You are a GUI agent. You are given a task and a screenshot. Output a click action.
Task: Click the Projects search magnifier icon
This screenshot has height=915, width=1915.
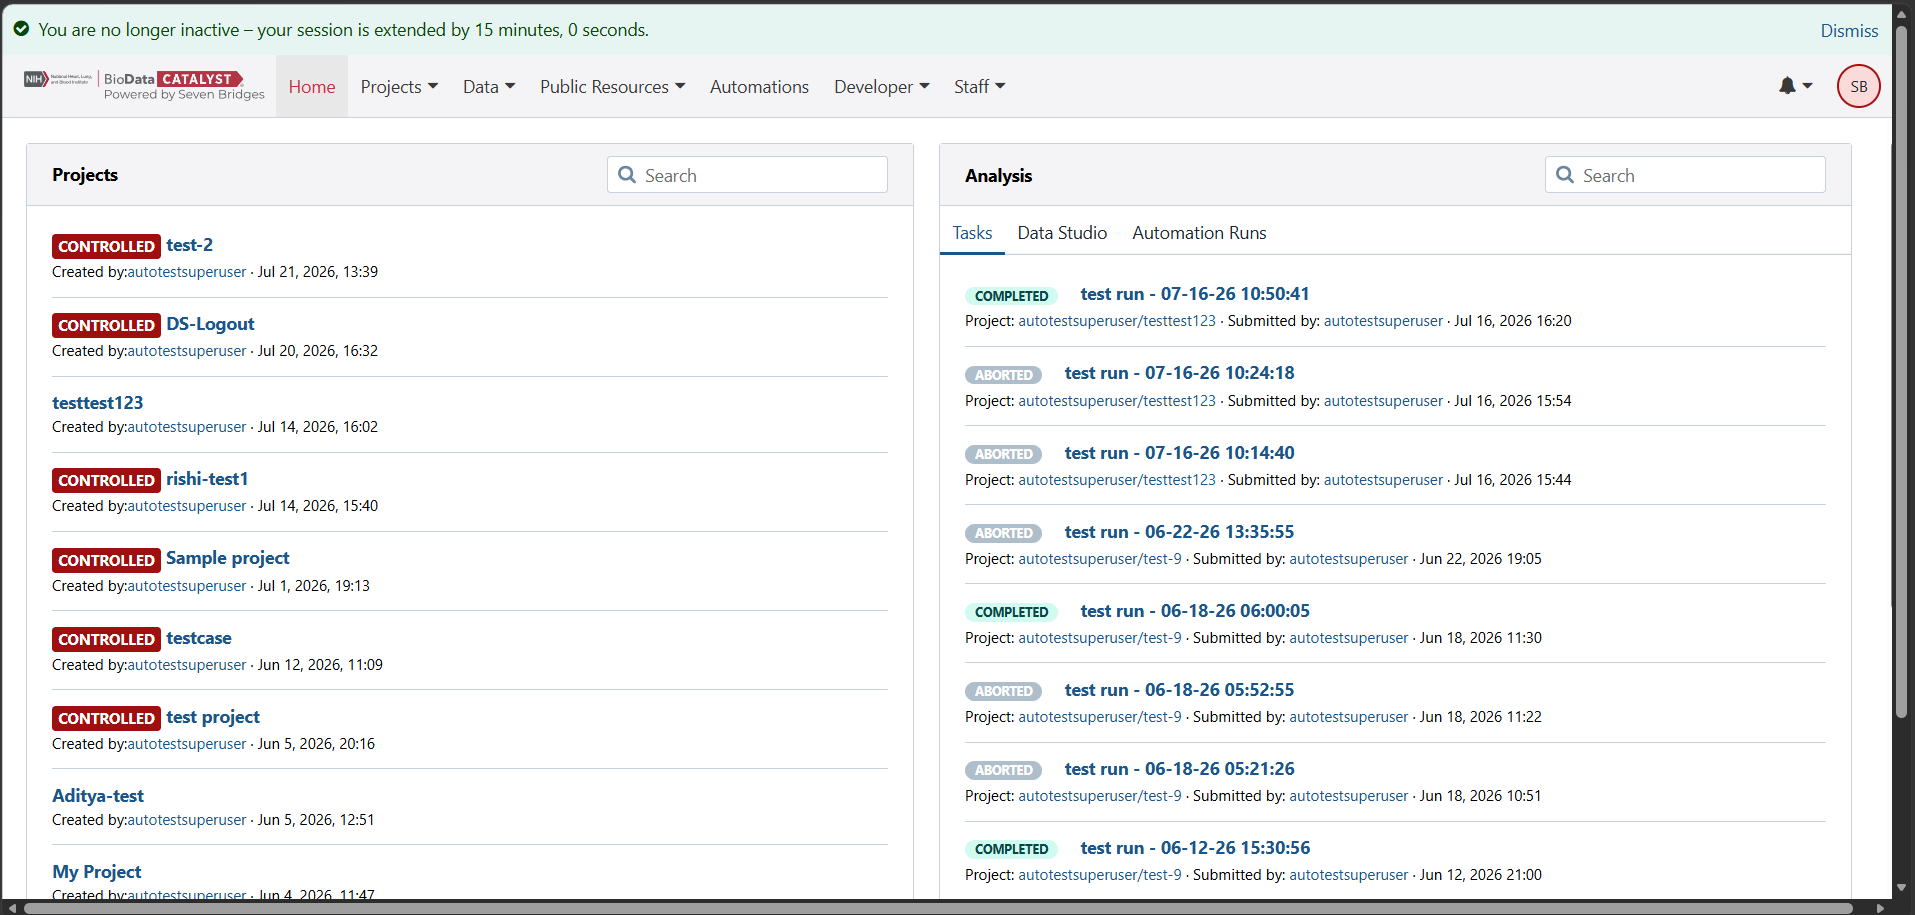627,175
